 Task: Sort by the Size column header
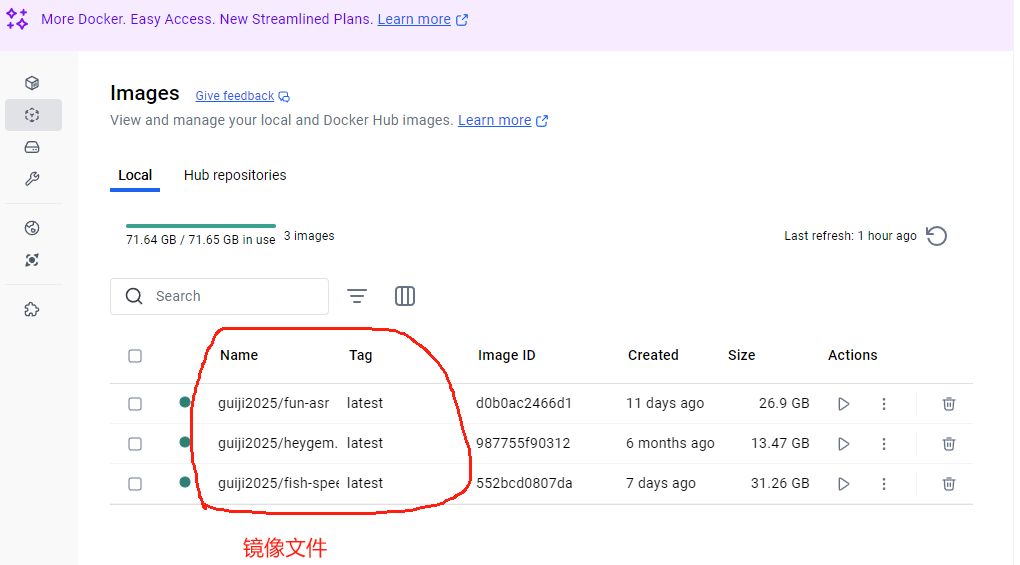(742, 355)
